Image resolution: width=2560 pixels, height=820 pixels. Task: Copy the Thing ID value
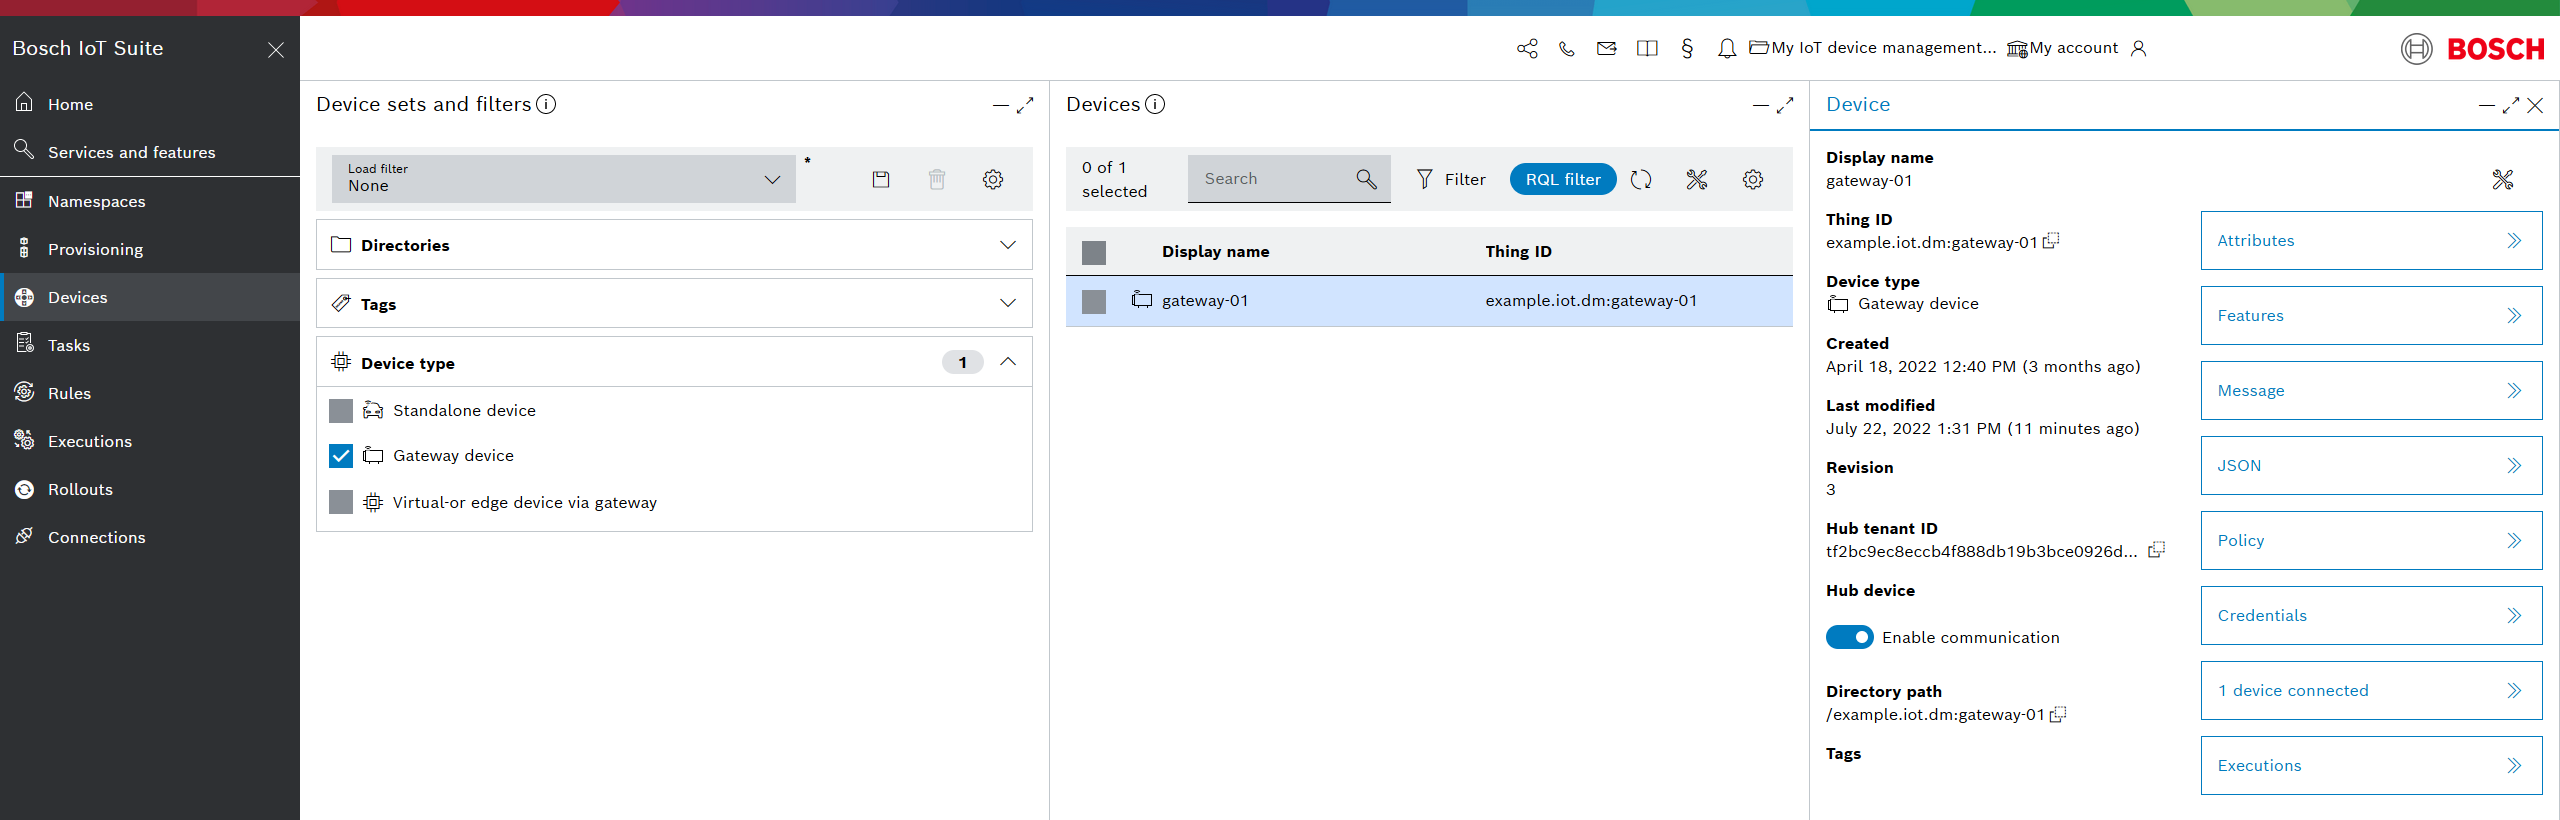coord(2051,241)
